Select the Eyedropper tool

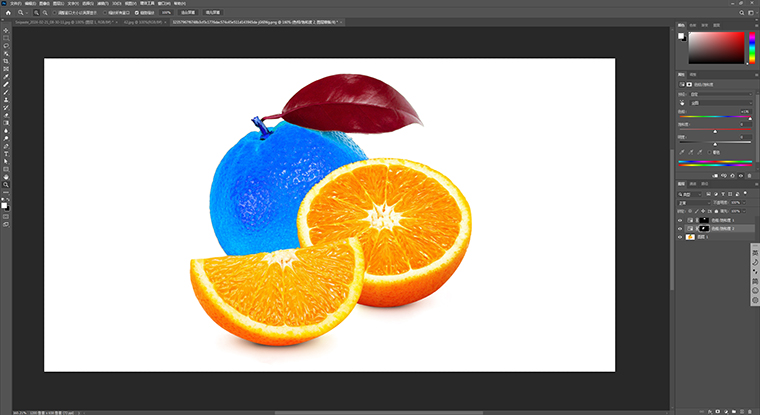6,77
